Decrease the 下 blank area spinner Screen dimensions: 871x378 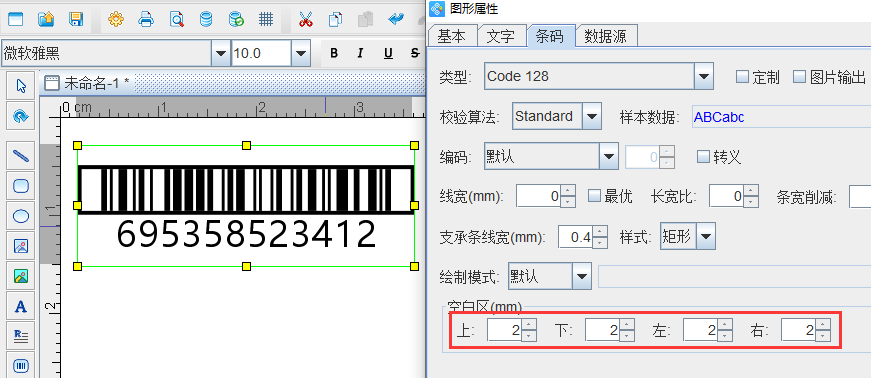[x=627, y=336]
